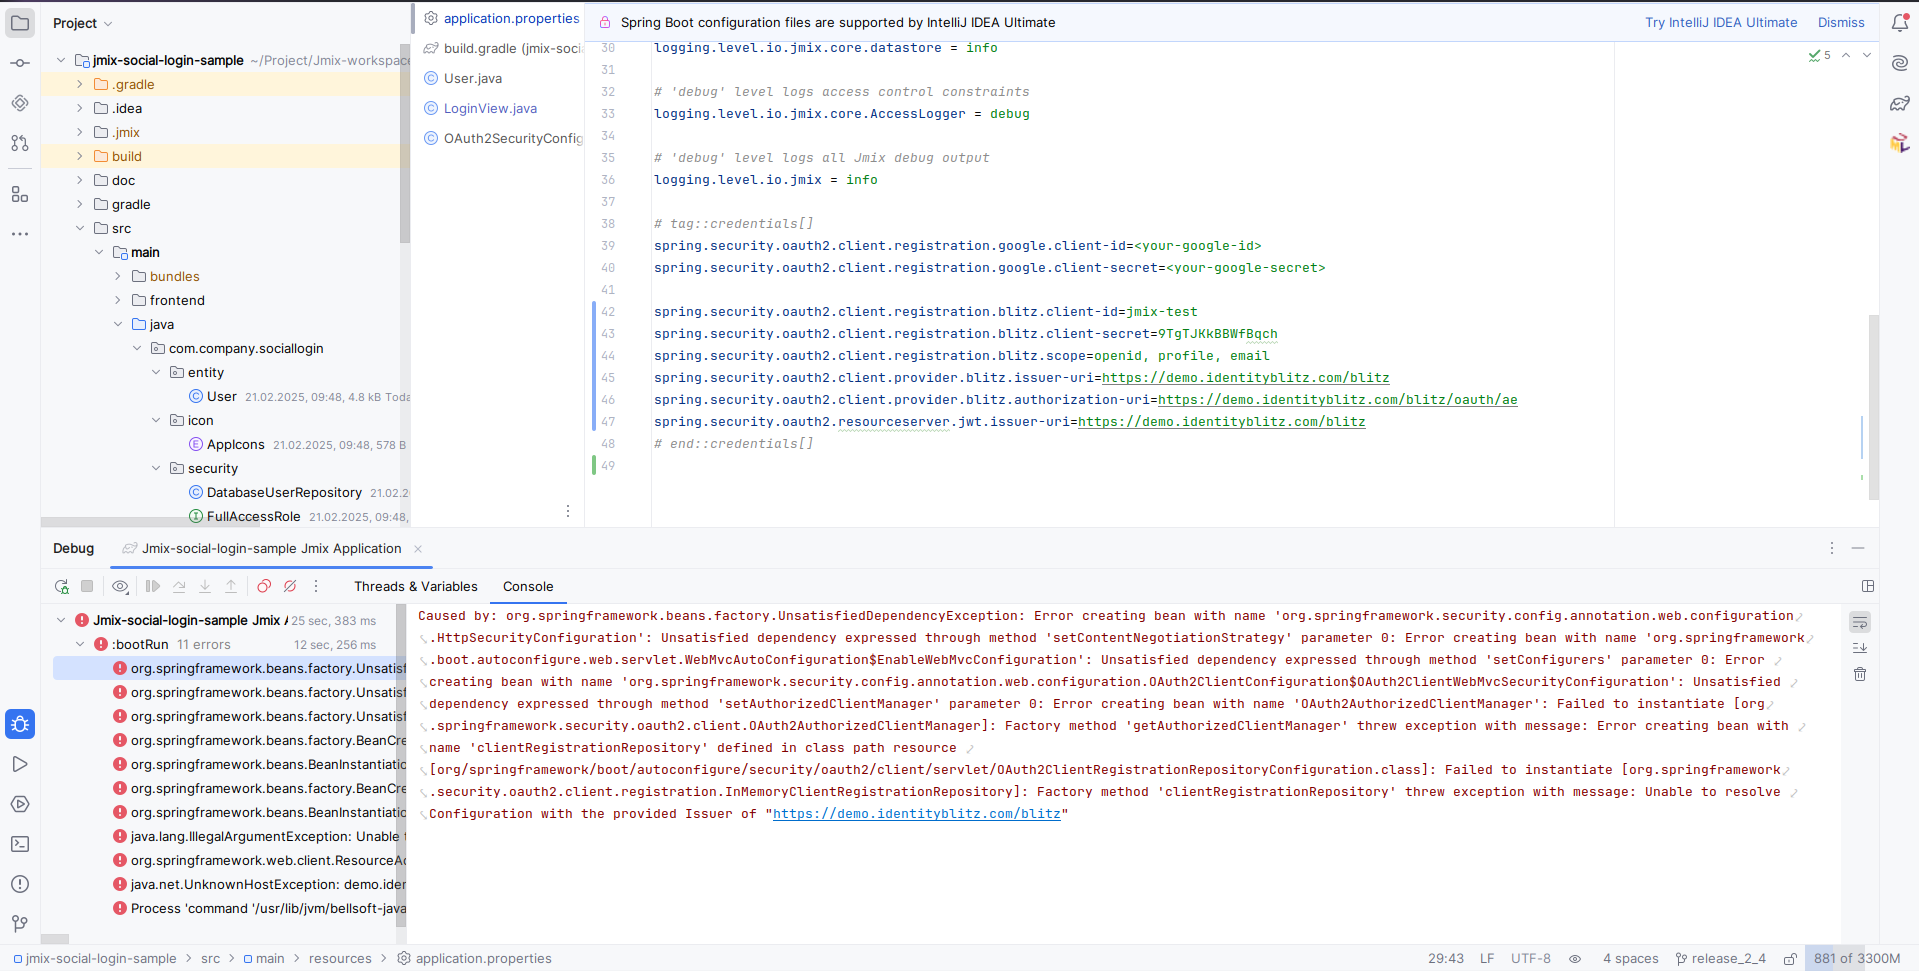Open the Problems tool window
1919x971 pixels.
pos(20,884)
